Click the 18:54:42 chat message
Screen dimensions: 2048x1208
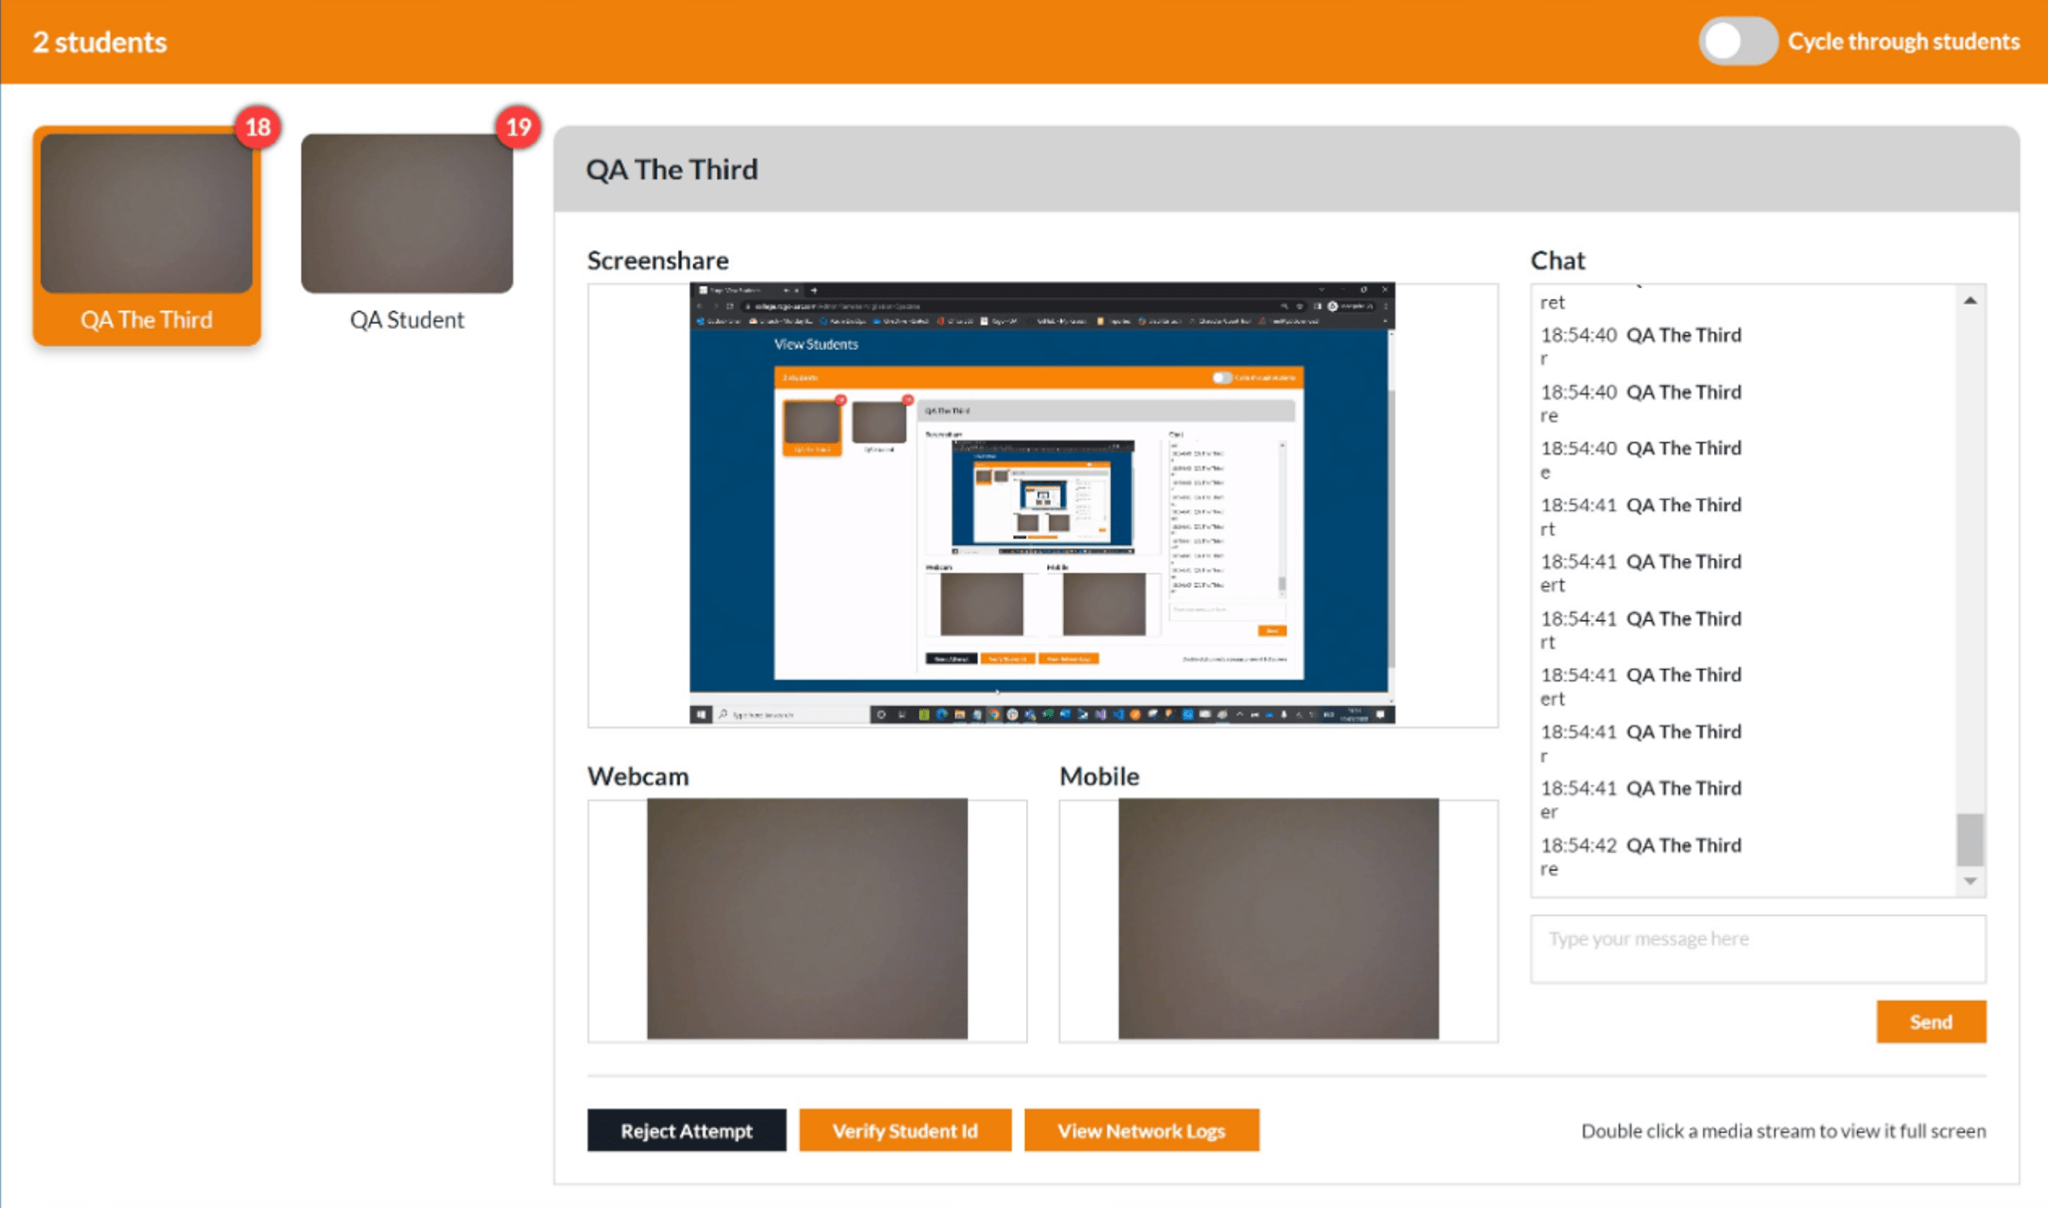click(x=1640, y=856)
